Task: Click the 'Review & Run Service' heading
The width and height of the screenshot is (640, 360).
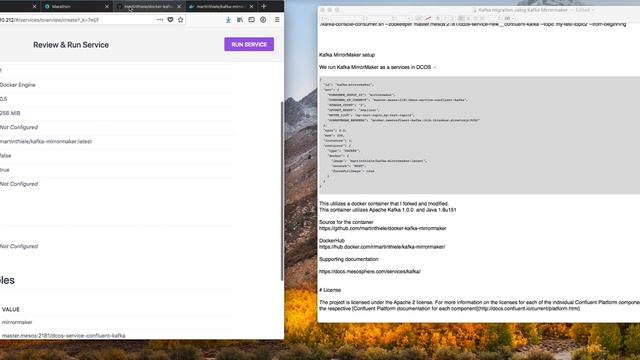Action: 71,45
